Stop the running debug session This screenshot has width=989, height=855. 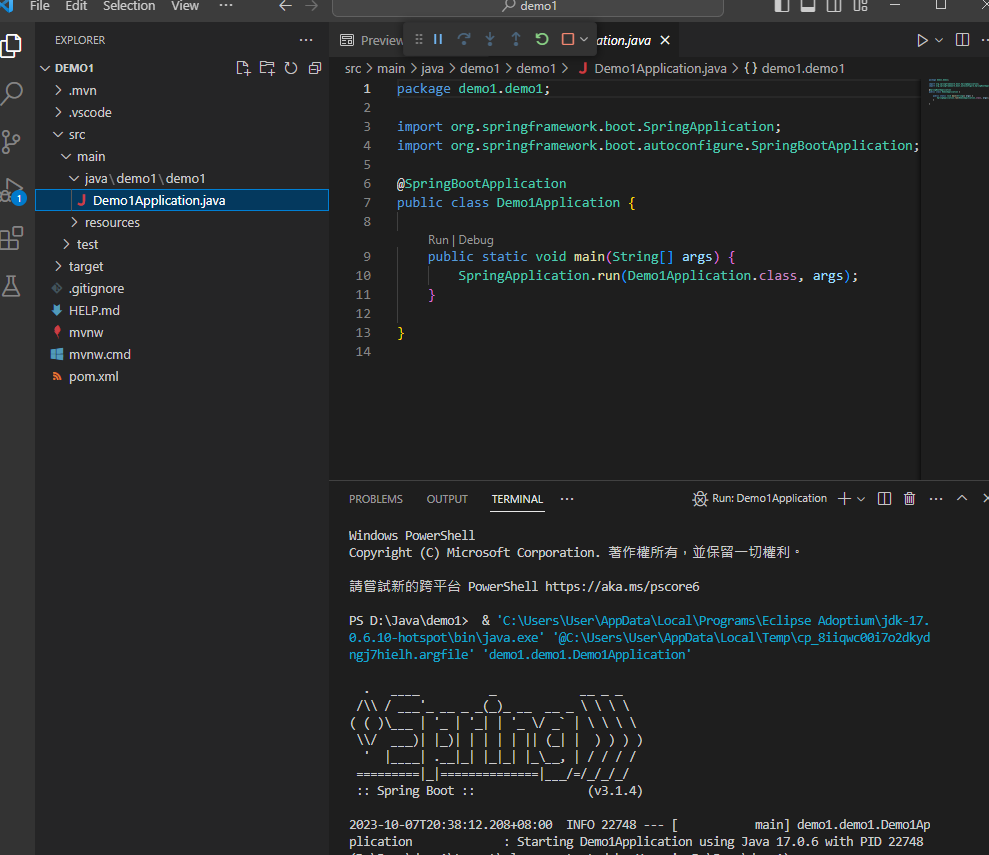(x=567, y=40)
